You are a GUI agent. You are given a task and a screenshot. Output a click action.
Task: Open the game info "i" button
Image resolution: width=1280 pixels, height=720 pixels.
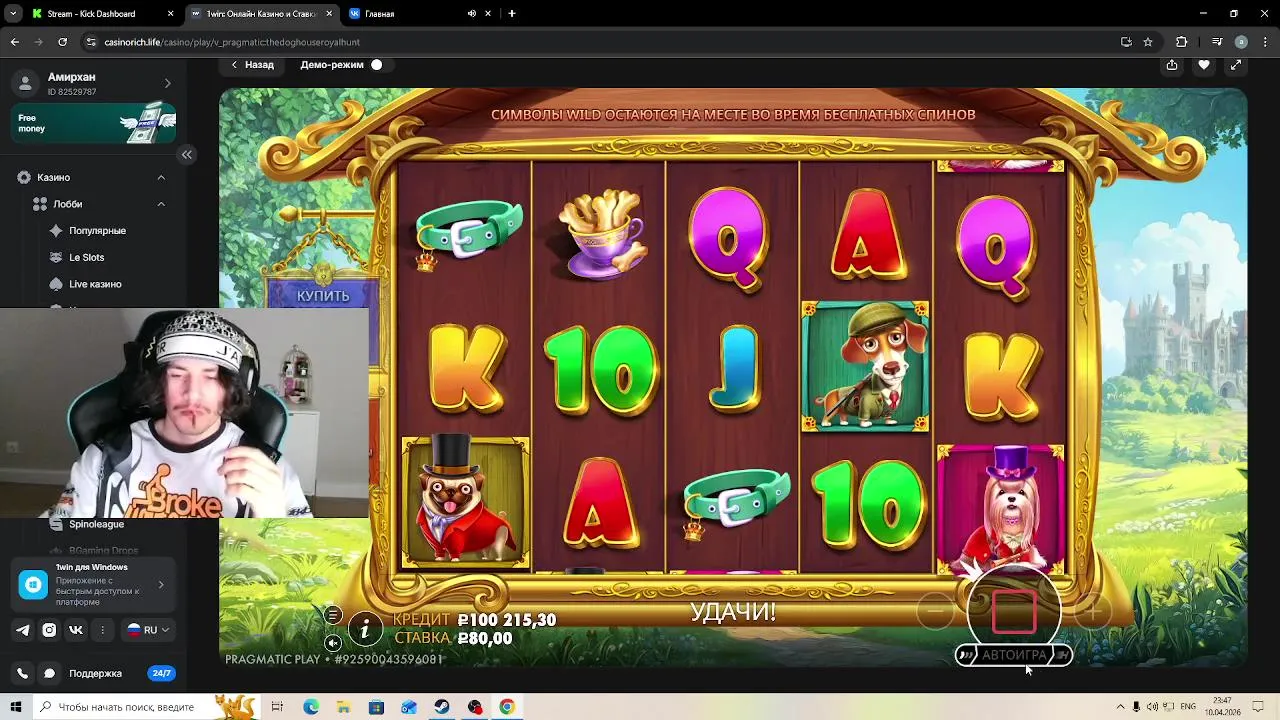click(x=365, y=628)
